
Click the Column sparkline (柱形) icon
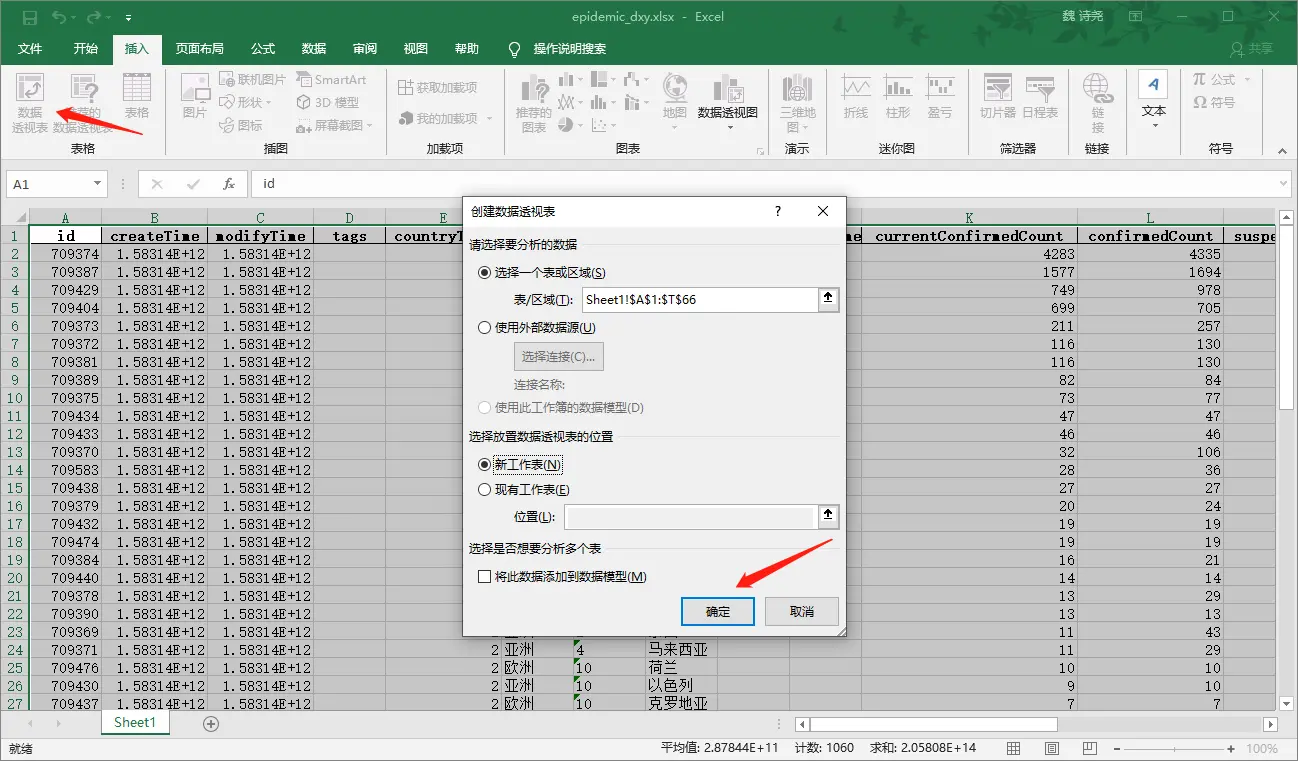click(898, 96)
